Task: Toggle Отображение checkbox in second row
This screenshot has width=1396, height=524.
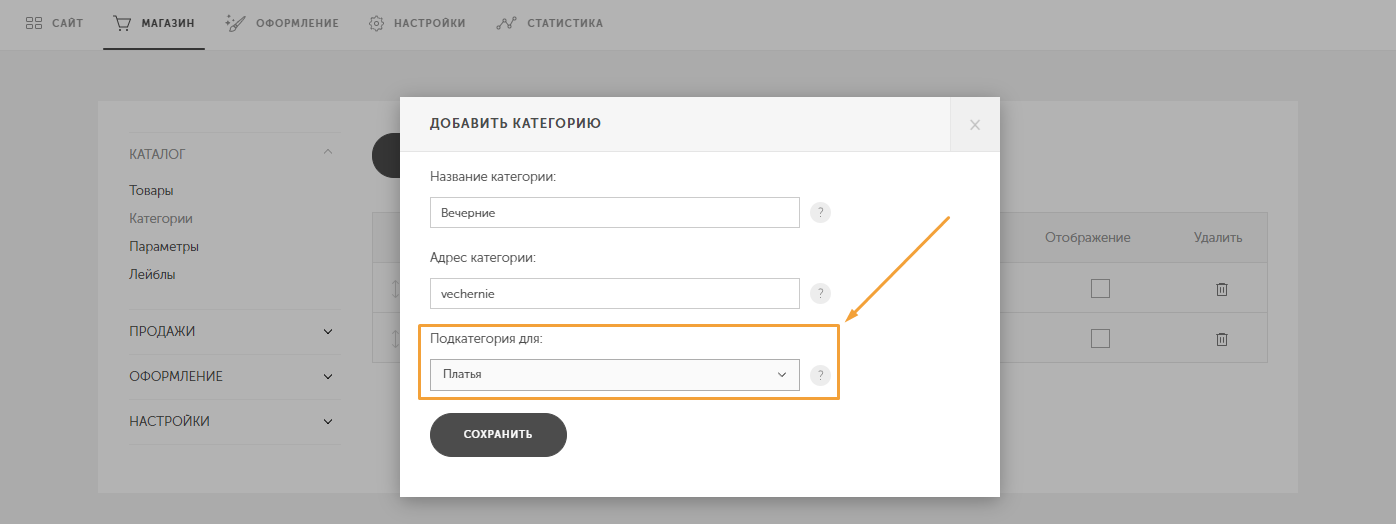Action: tap(1100, 338)
